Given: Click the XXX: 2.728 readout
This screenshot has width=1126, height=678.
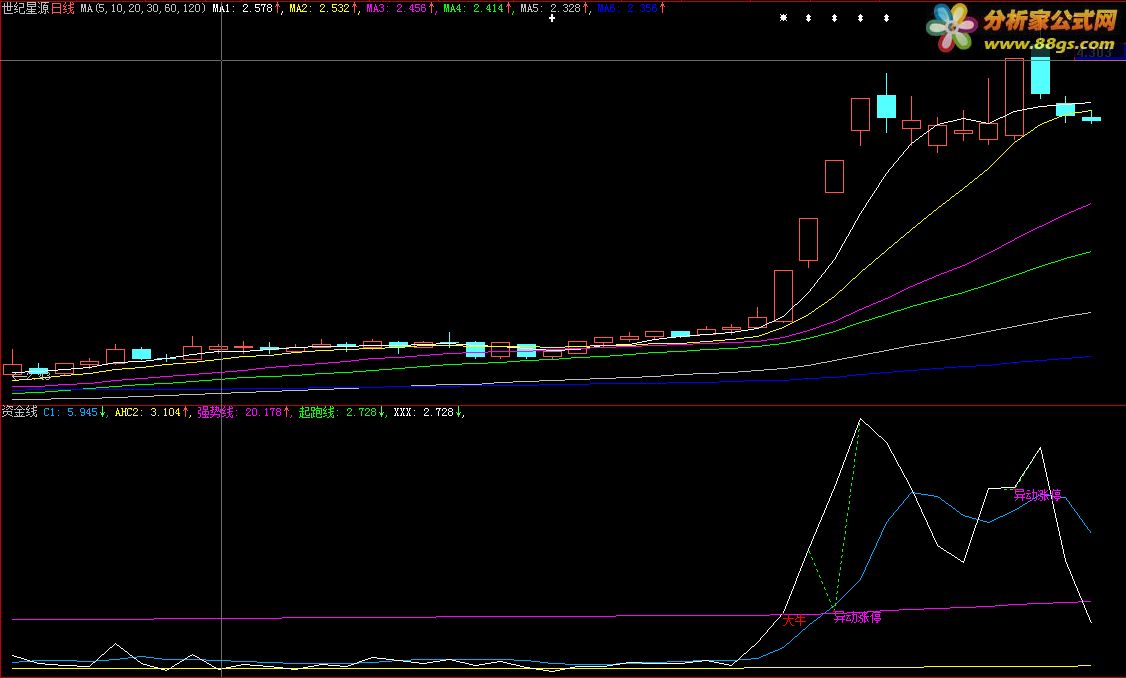Looking at the screenshot, I should coord(424,412).
